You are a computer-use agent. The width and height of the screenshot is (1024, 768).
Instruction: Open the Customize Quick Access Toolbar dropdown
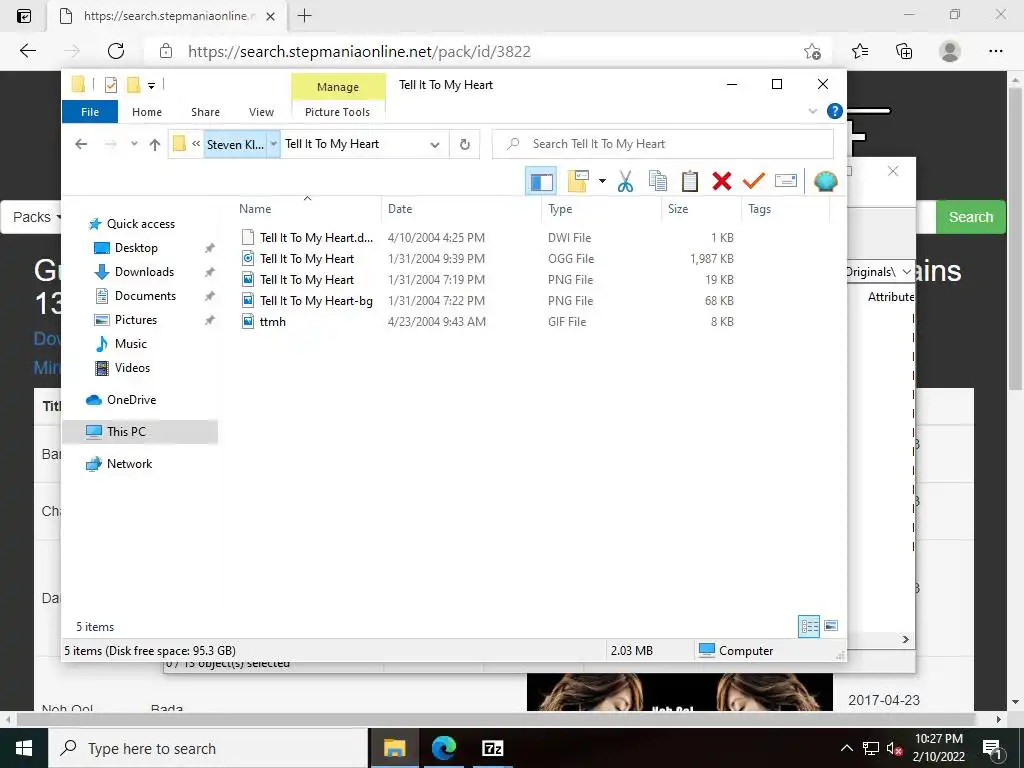pos(152,86)
